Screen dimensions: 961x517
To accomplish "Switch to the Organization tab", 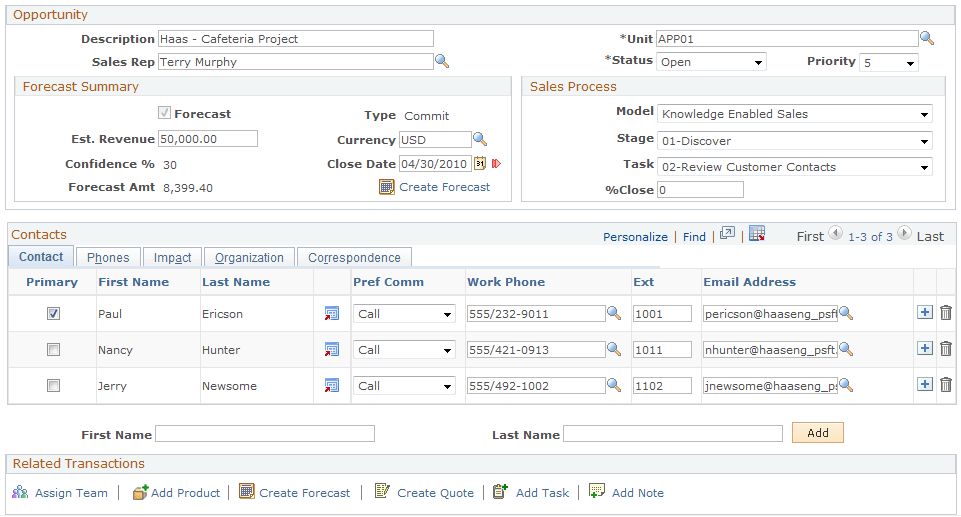I will [249, 257].
